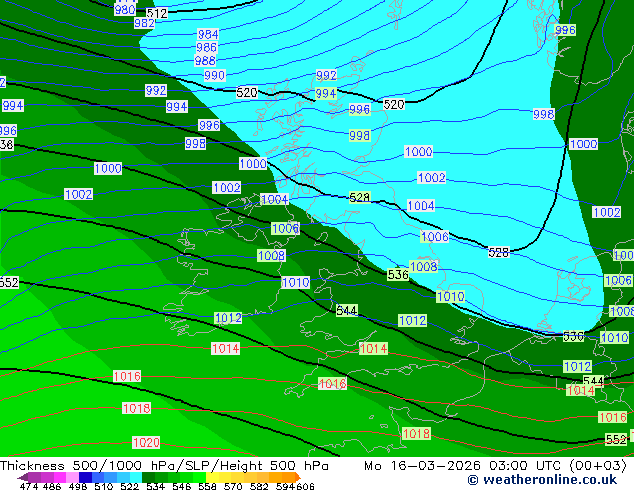
Task: Click the yellow legend swatch above 558
Action: coord(212,477)
